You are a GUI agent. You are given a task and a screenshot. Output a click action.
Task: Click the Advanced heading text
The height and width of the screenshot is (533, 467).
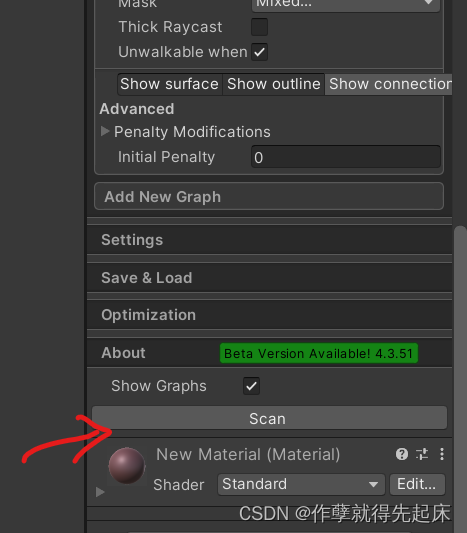point(137,109)
